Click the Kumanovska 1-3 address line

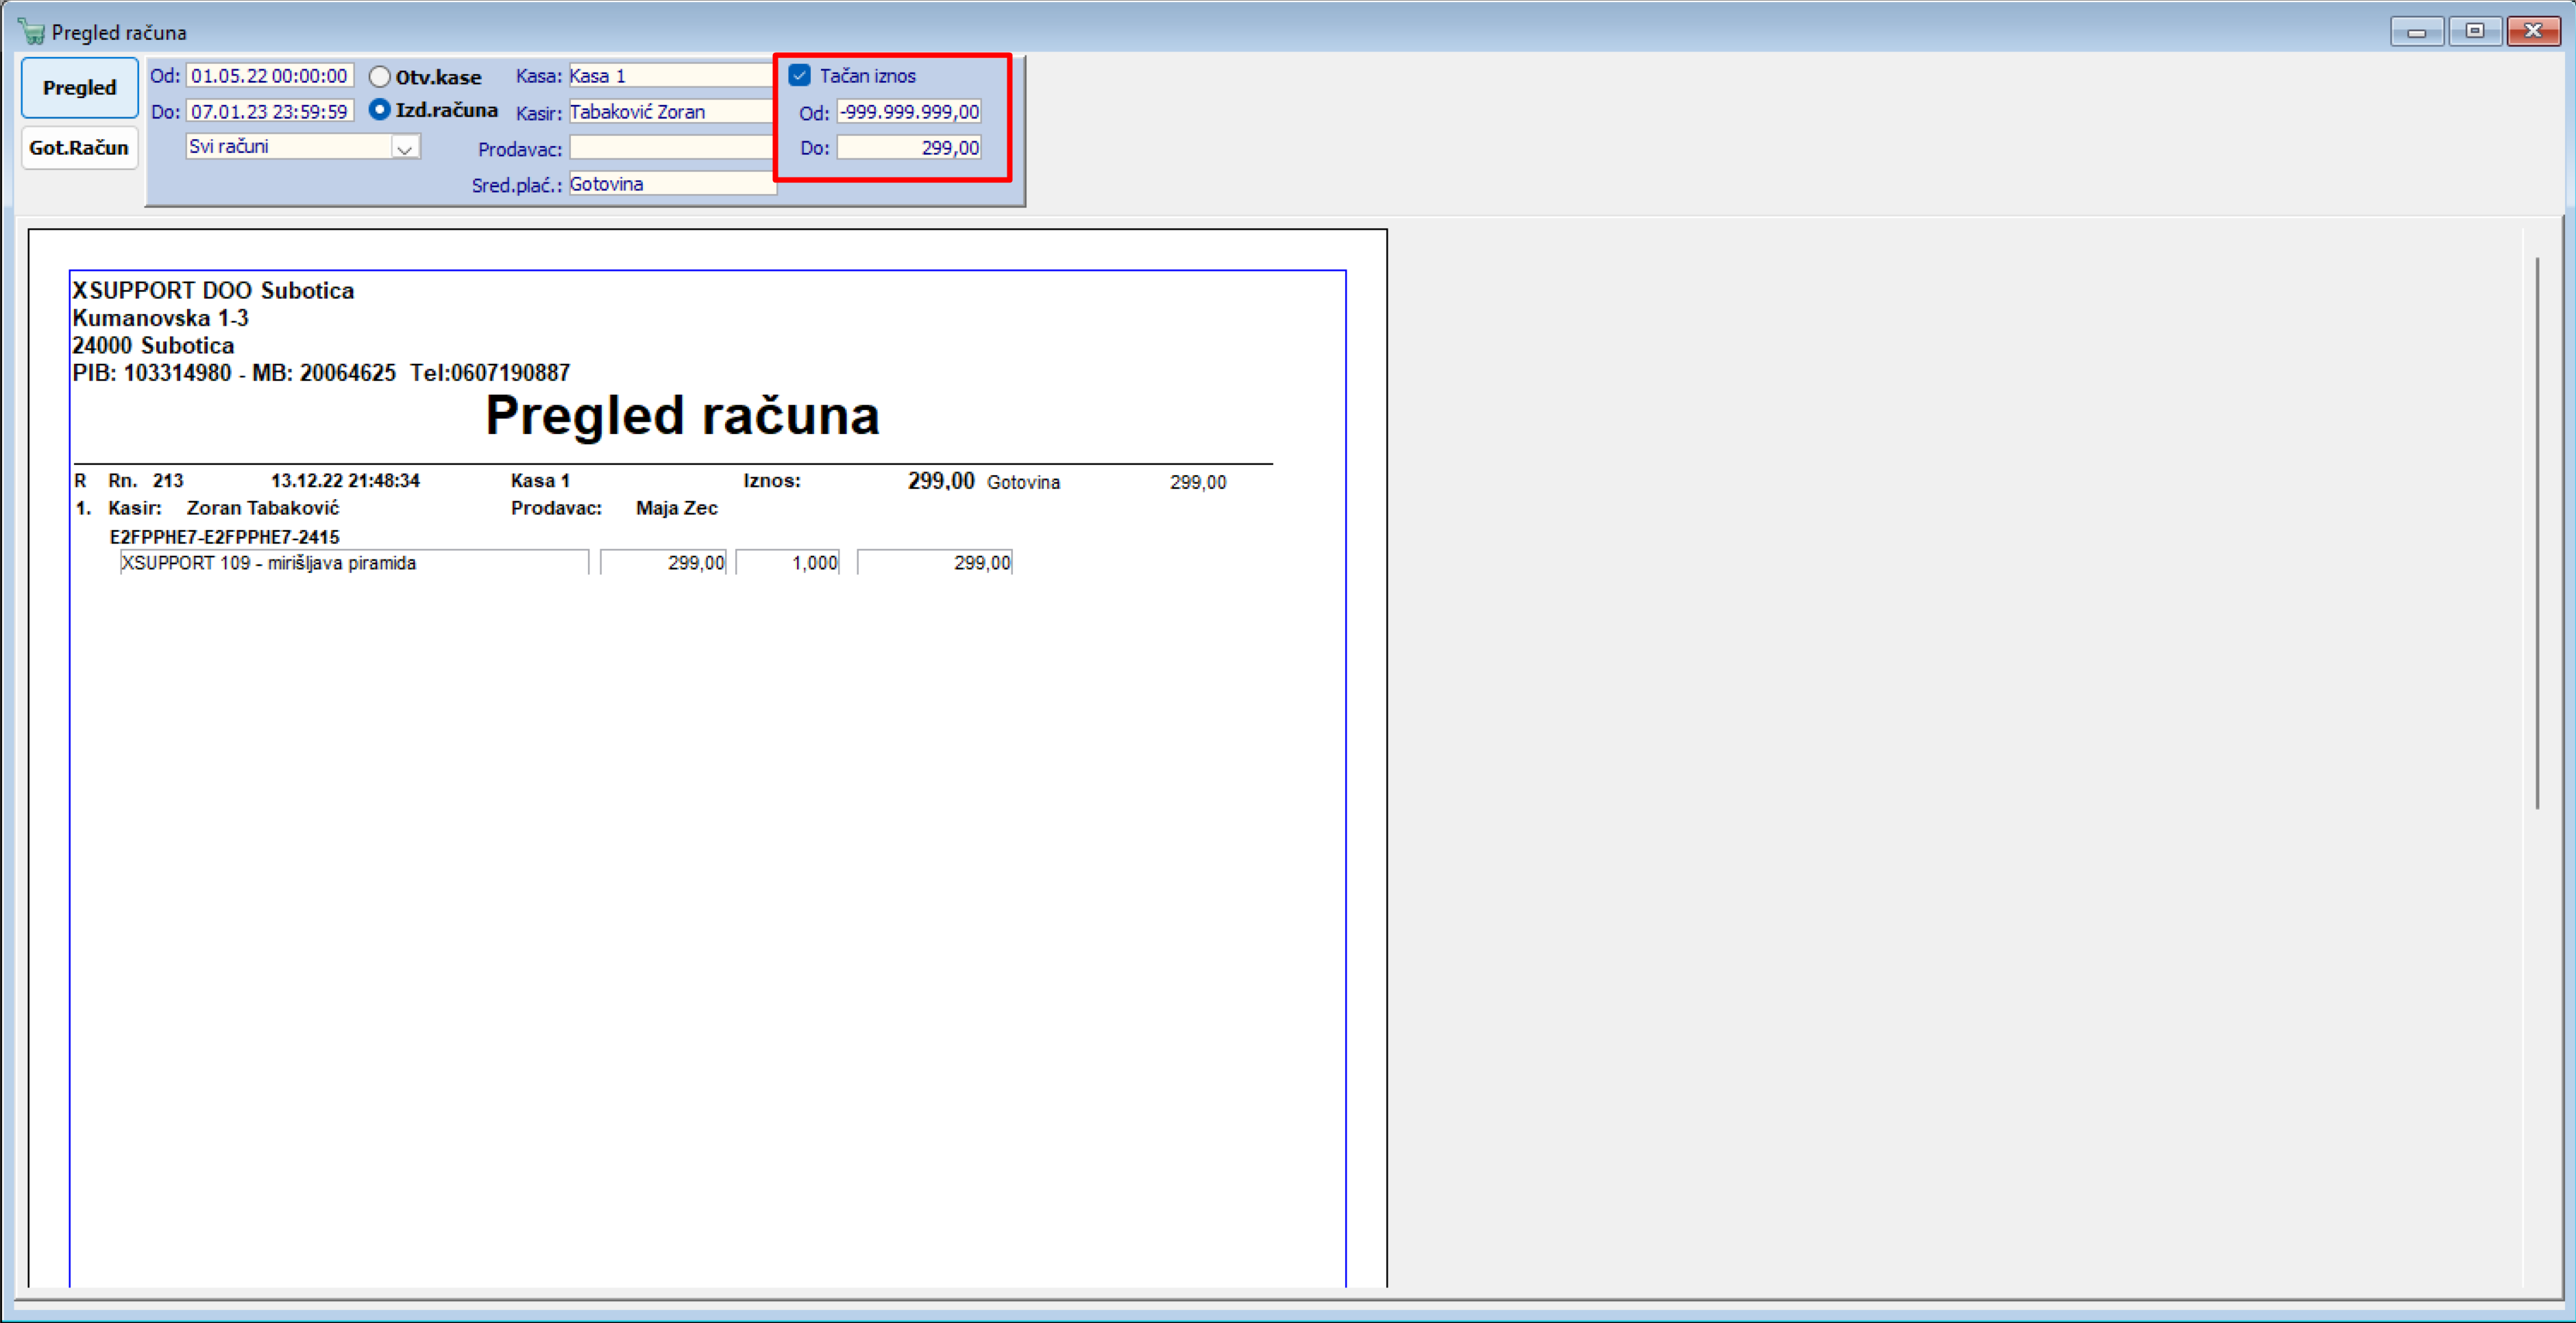tap(160, 318)
